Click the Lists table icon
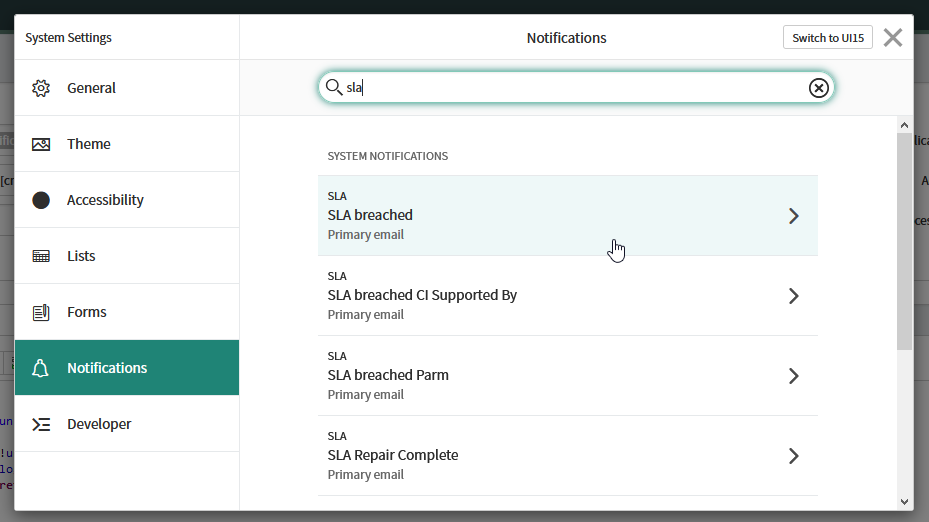929x522 pixels. click(41, 256)
